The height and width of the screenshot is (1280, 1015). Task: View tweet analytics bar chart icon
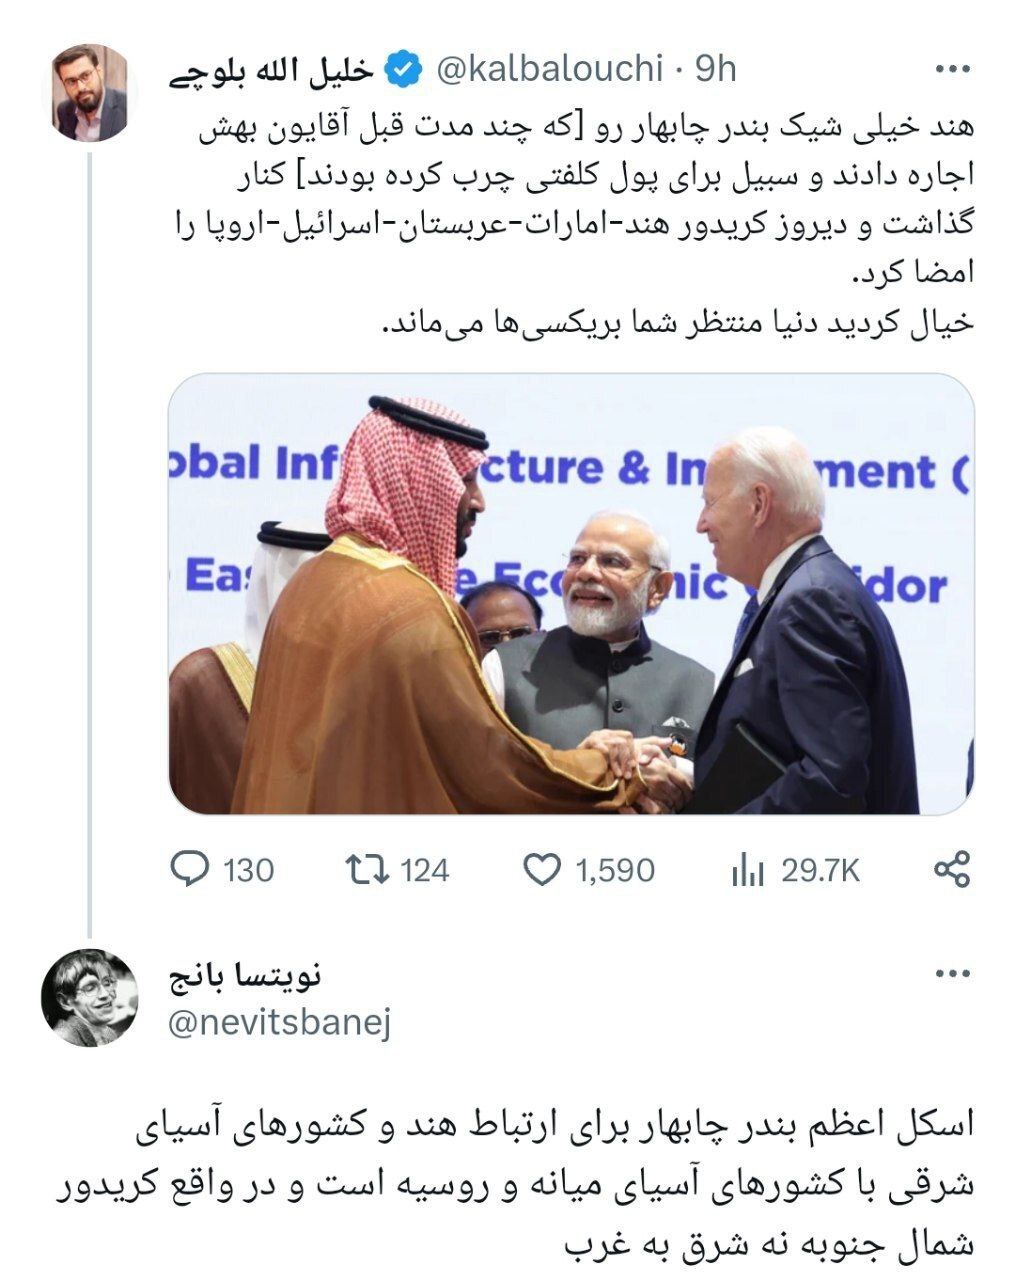tap(747, 870)
